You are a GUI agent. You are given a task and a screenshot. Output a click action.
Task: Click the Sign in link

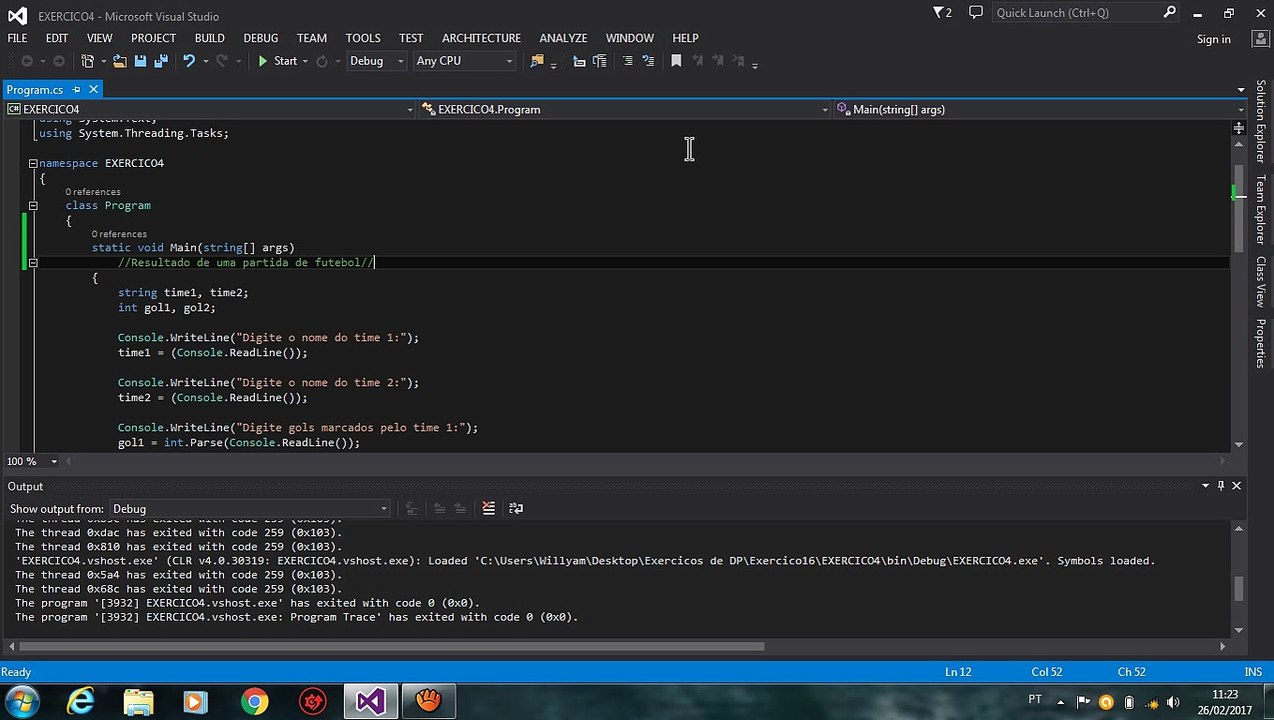click(1214, 39)
